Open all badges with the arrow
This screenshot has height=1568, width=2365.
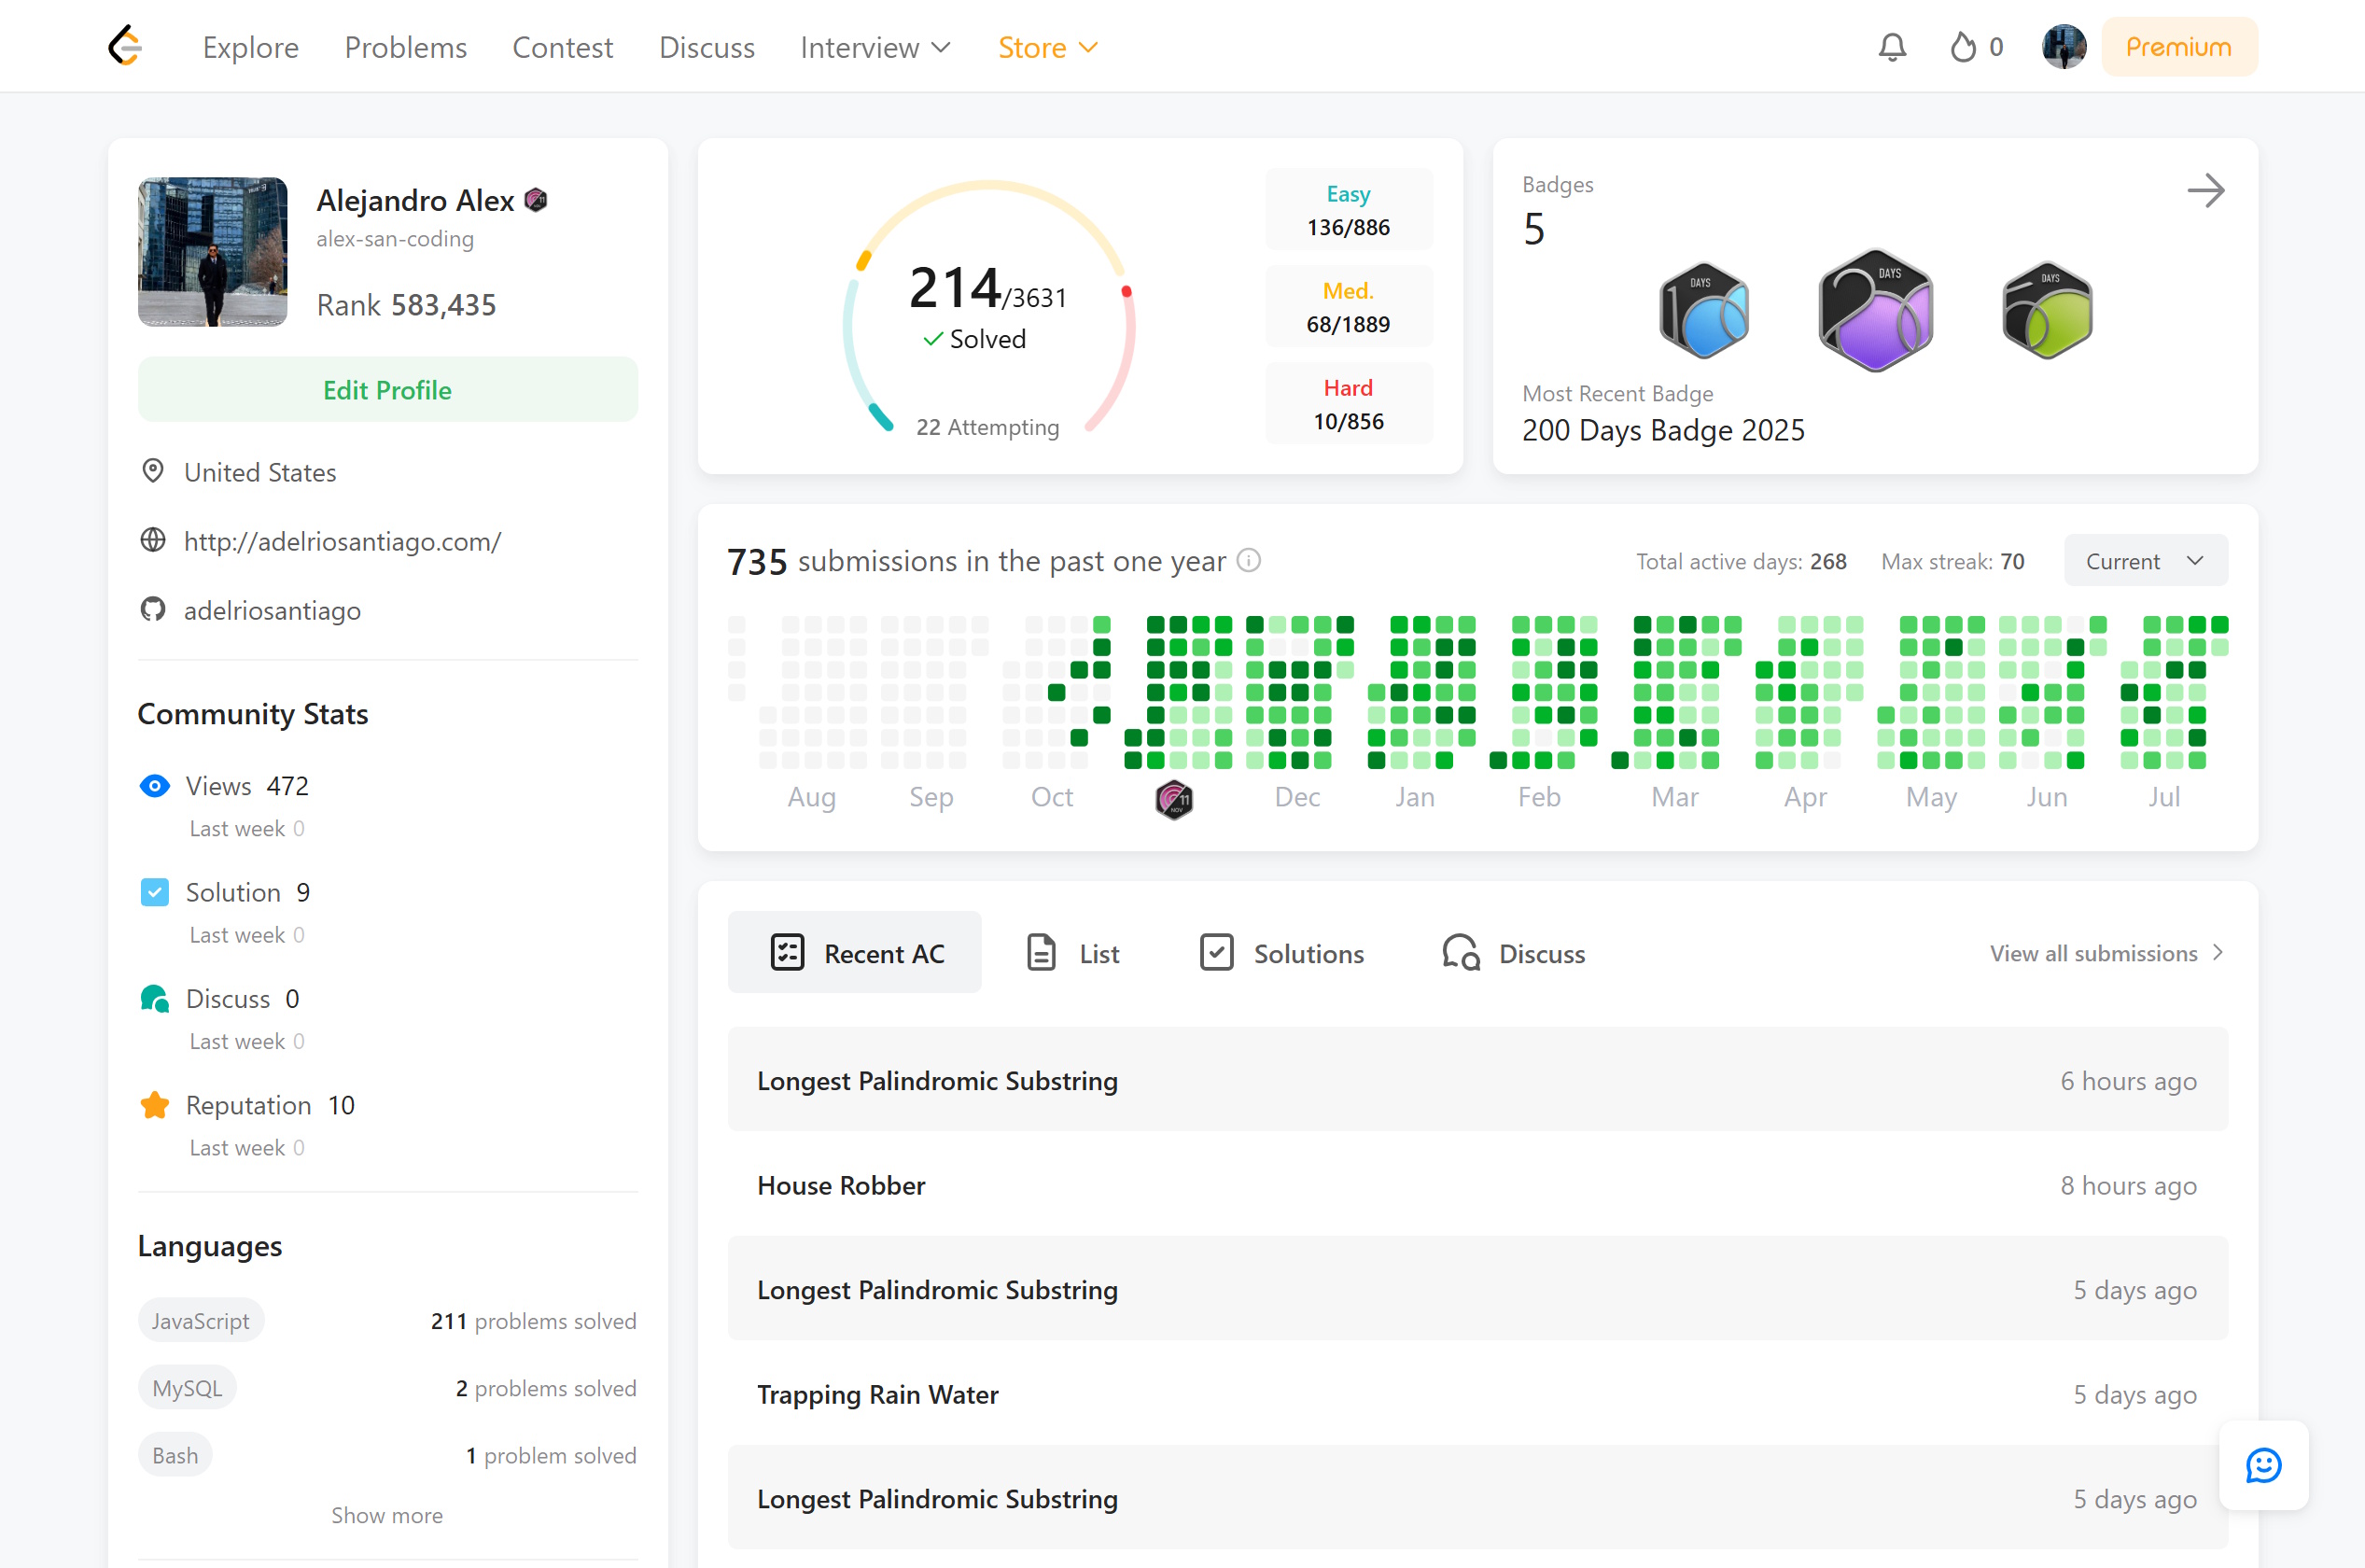tap(2205, 190)
